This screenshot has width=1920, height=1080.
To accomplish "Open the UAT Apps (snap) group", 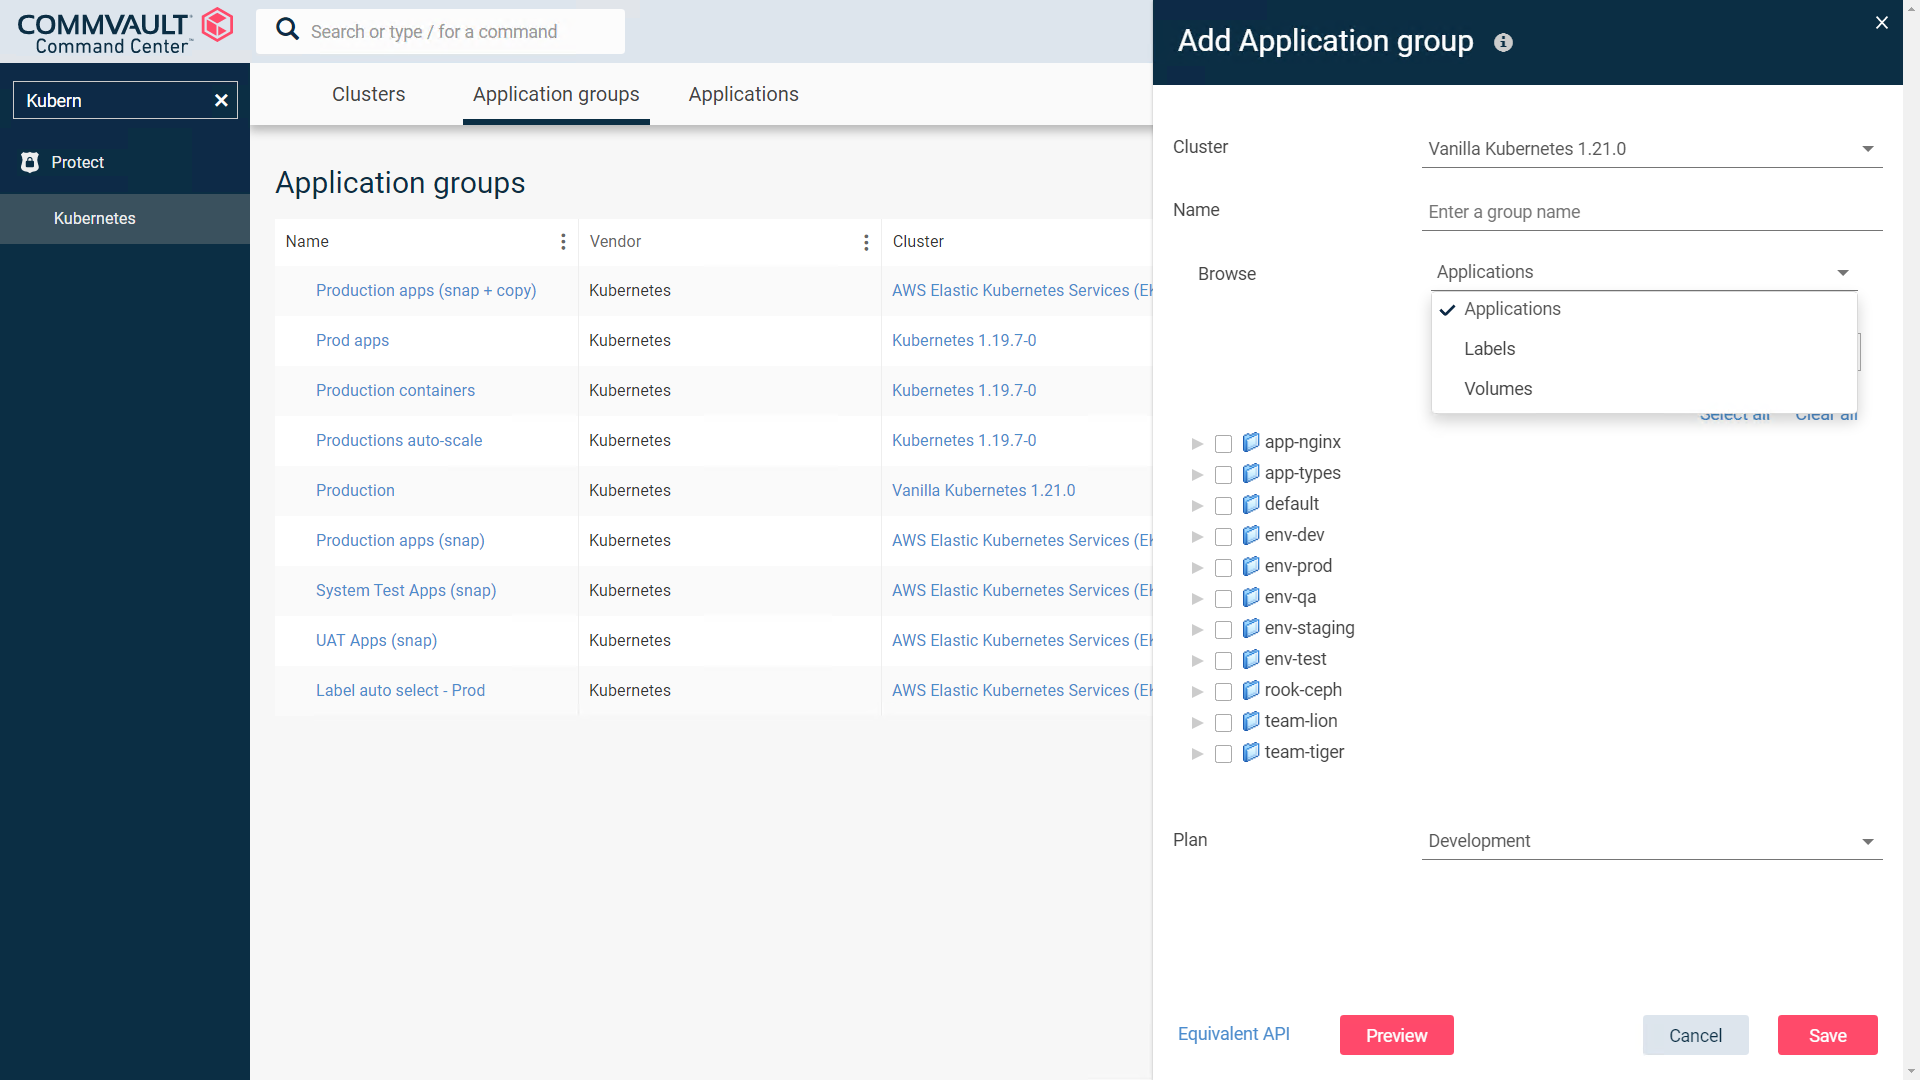I will click(376, 640).
